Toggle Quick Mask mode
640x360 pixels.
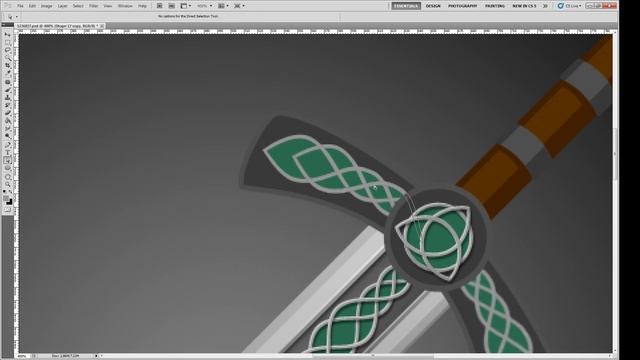click(7, 209)
